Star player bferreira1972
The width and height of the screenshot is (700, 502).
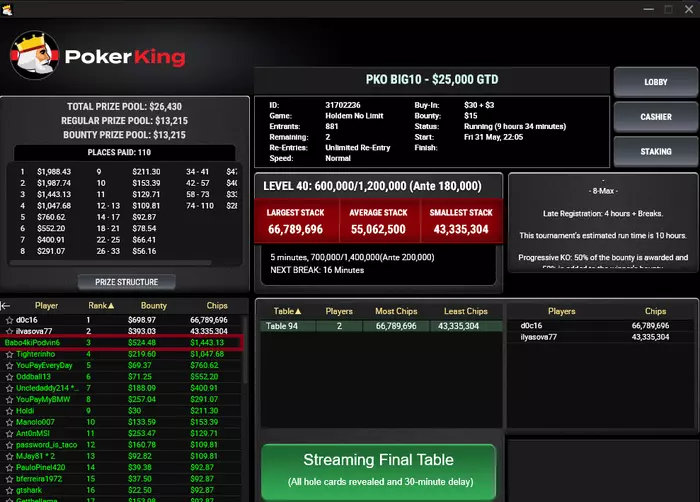click(x=9, y=479)
